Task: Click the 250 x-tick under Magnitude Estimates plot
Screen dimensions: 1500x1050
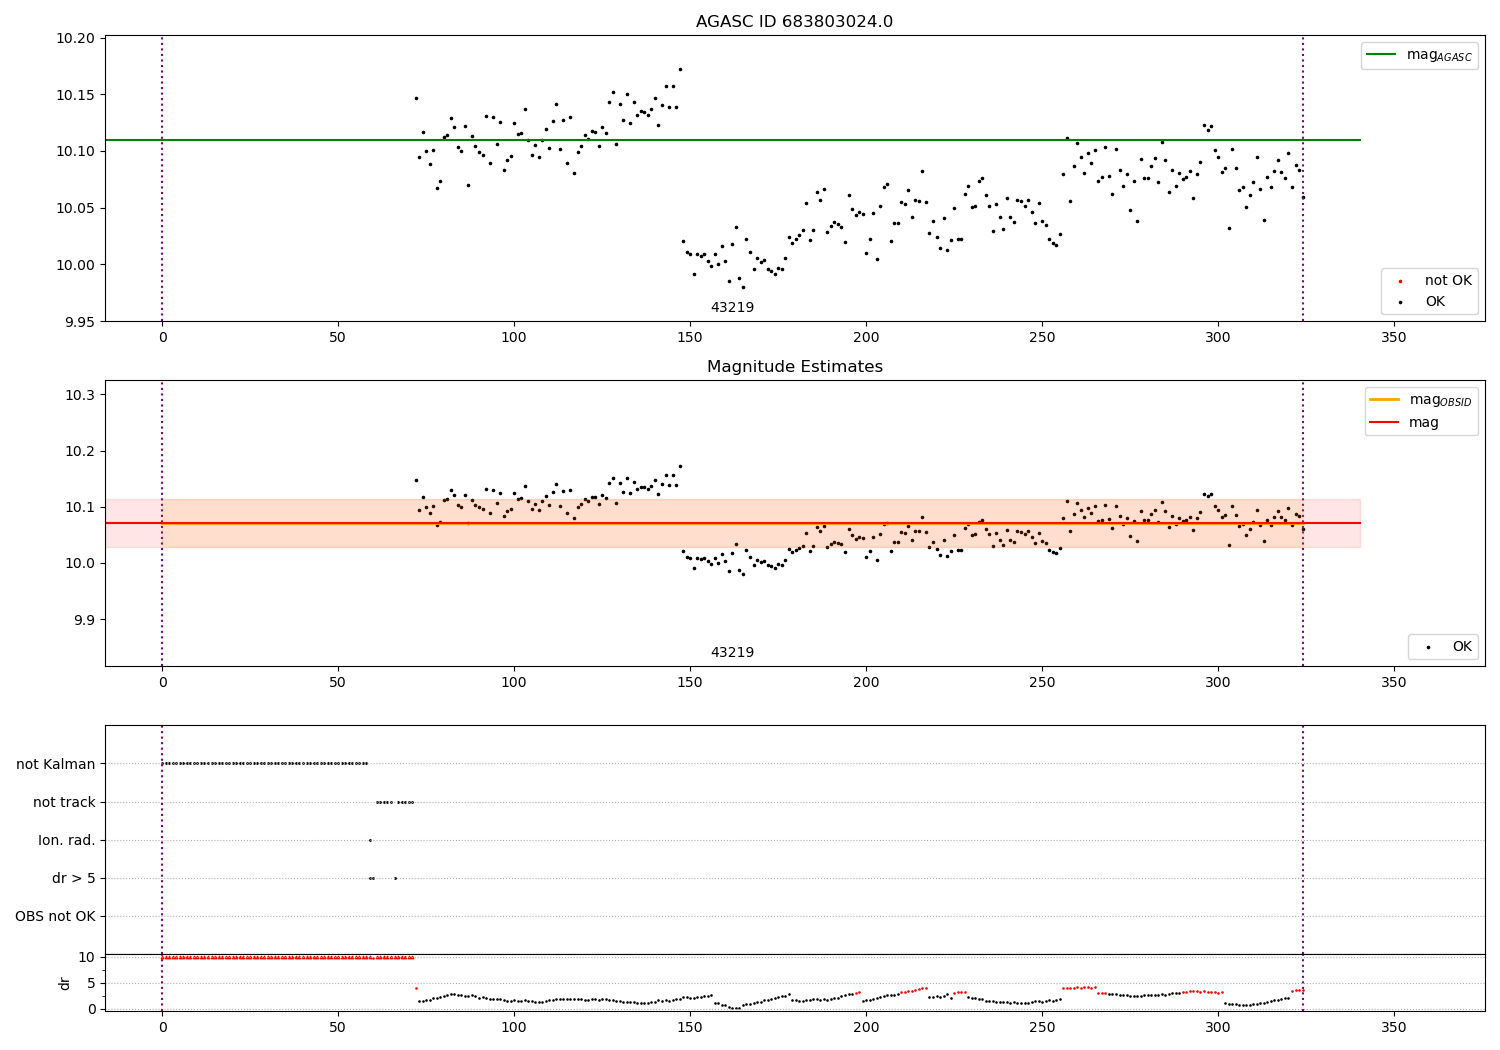Action: point(1042,683)
